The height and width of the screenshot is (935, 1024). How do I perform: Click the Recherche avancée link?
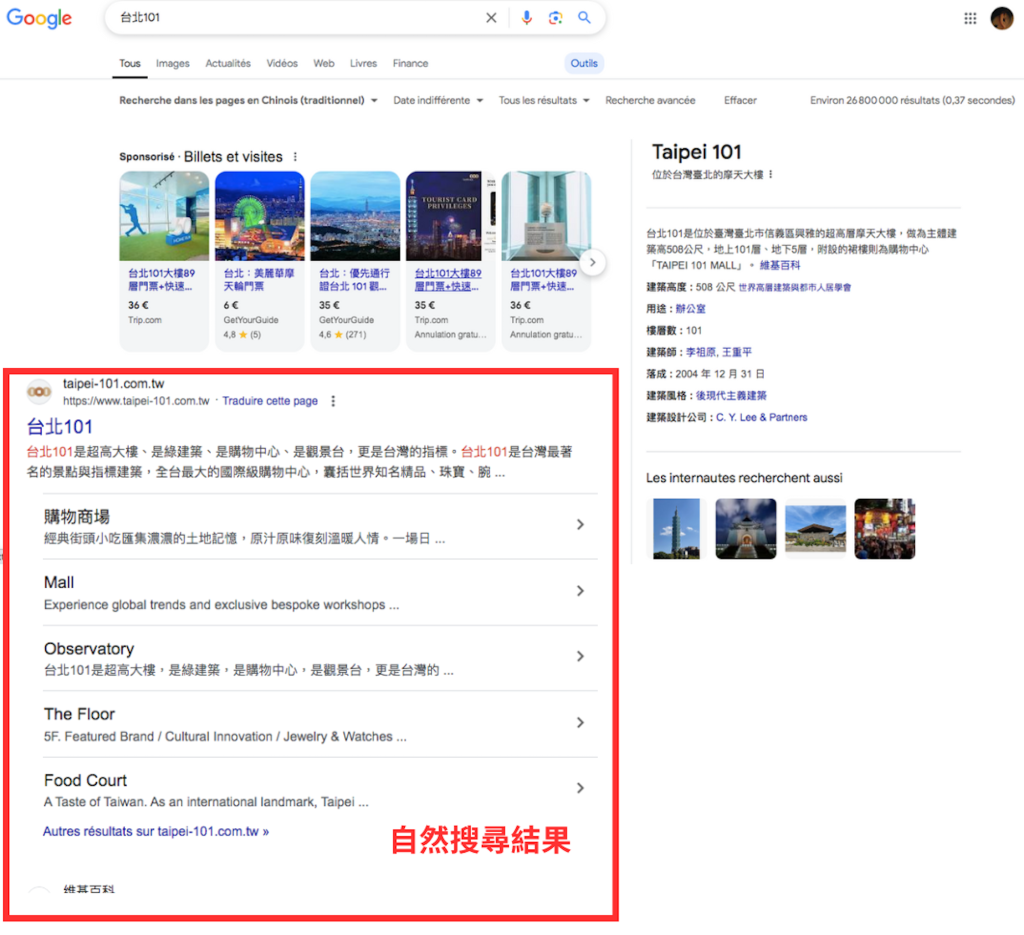650,101
